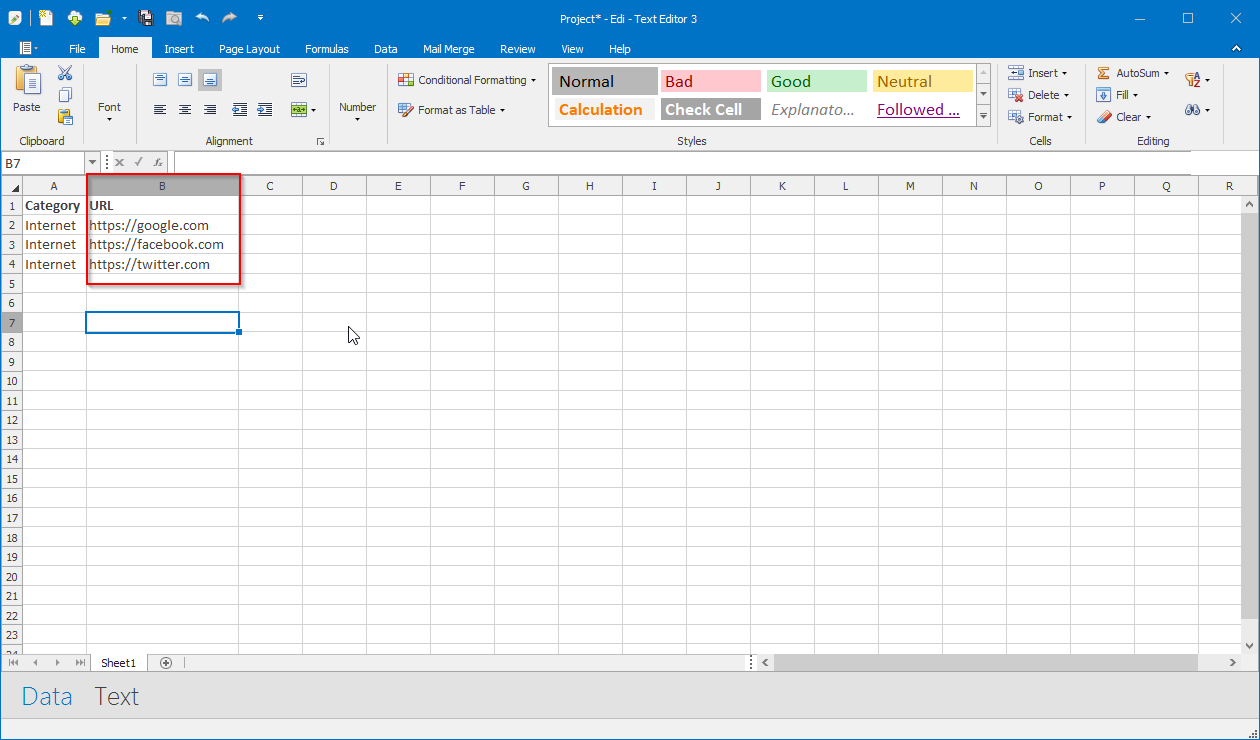
Task: Apply the Bad cell style
Action: pyautogui.click(x=711, y=82)
